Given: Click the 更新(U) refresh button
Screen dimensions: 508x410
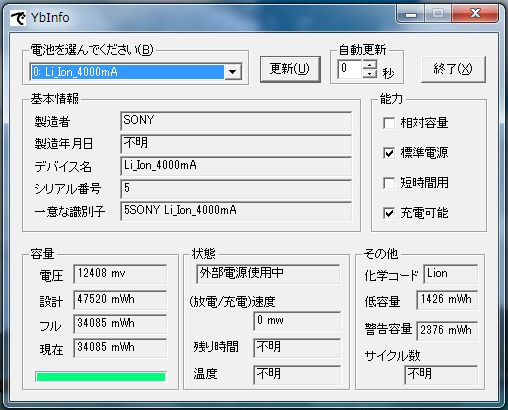Looking at the screenshot, I should pos(290,69).
